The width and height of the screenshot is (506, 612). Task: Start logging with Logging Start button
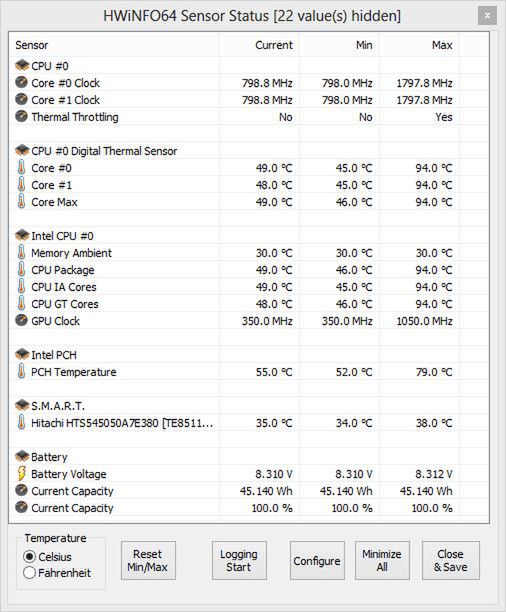(239, 560)
